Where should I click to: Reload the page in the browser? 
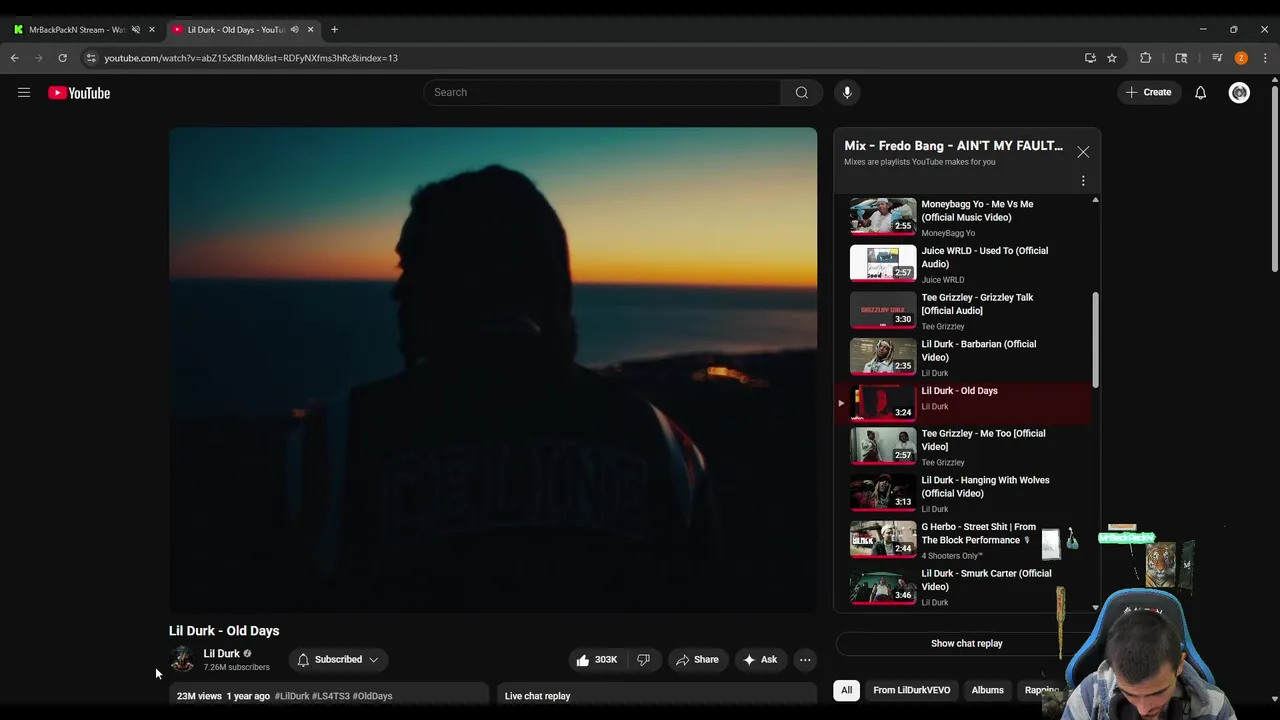coord(62,58)
